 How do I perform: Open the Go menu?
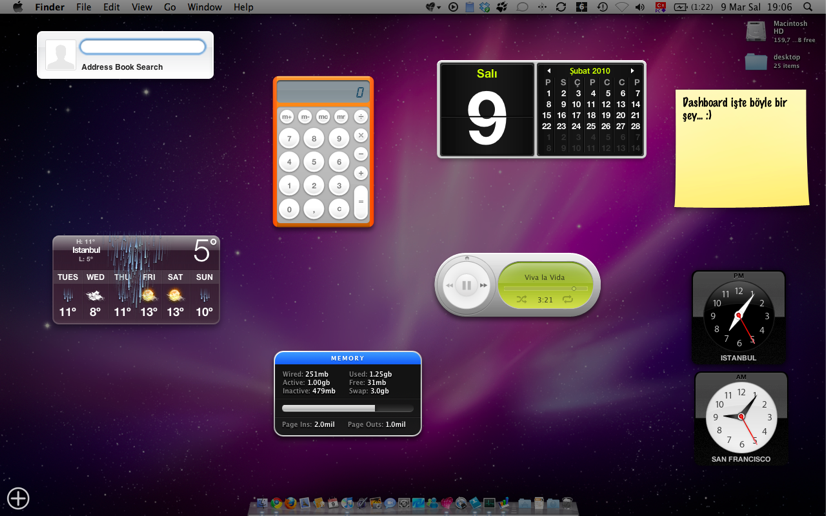click(170, 7)
